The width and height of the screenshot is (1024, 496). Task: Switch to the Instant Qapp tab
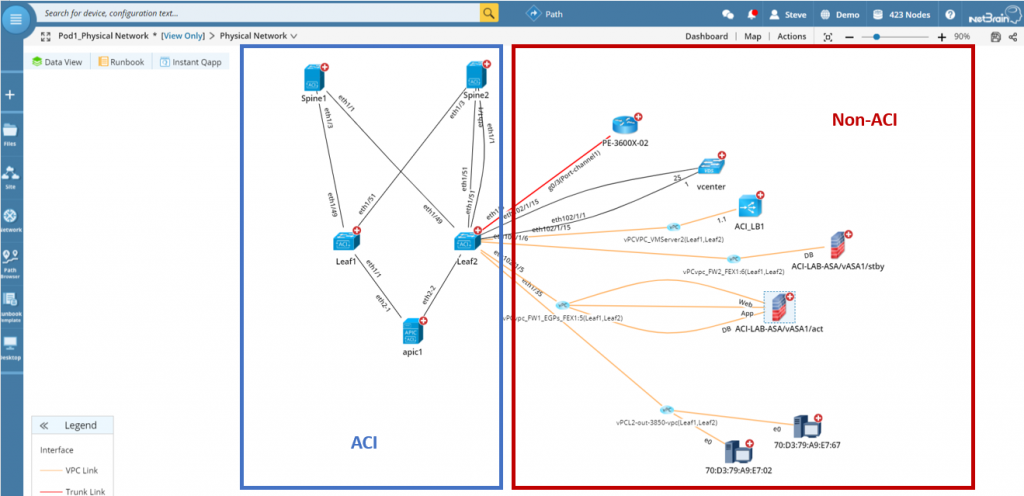click(x=191, y=62)
